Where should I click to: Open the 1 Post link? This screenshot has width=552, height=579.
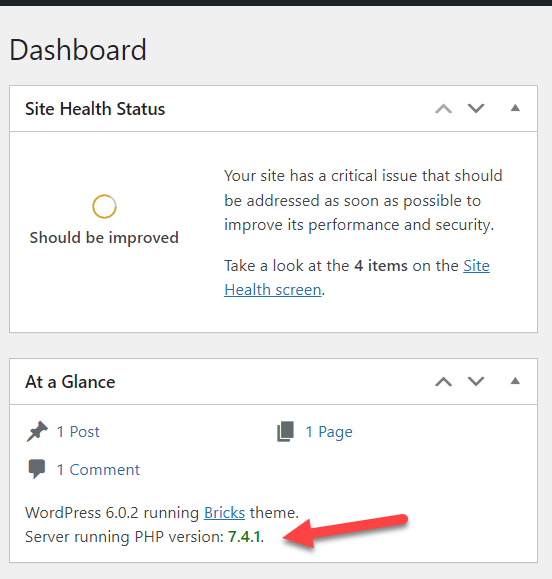click(78, 431)
